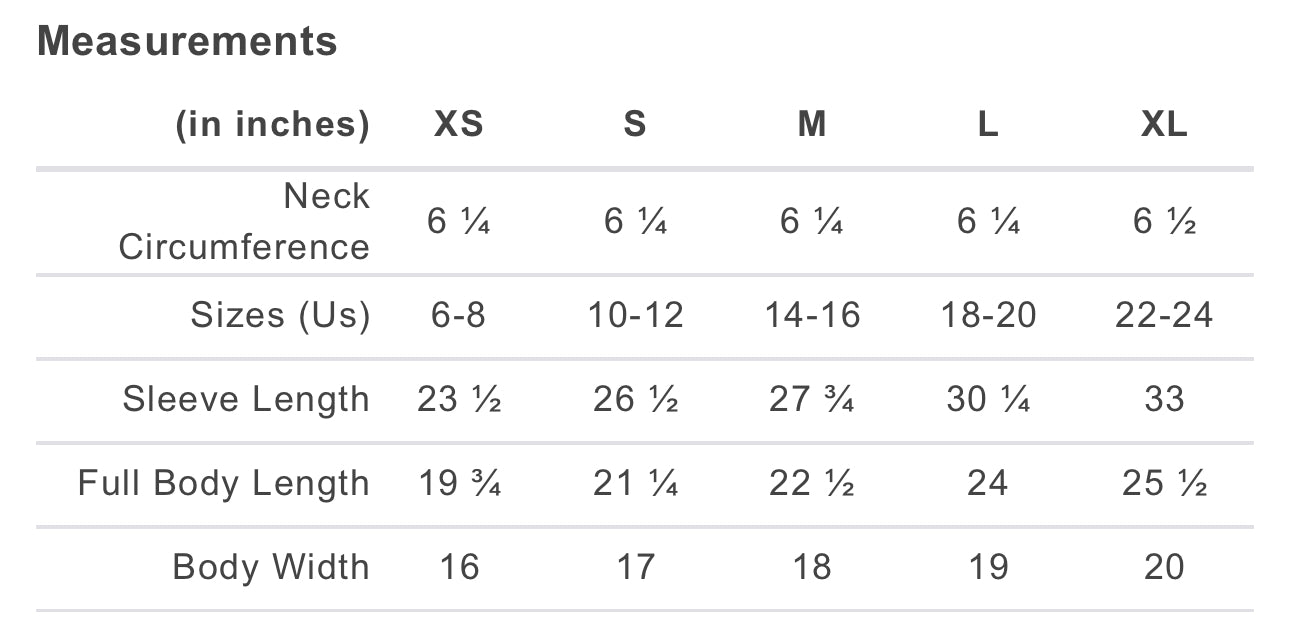1290x619 pixels.
Task: Click the Neck Circumference row label
Action: [244, 221]
